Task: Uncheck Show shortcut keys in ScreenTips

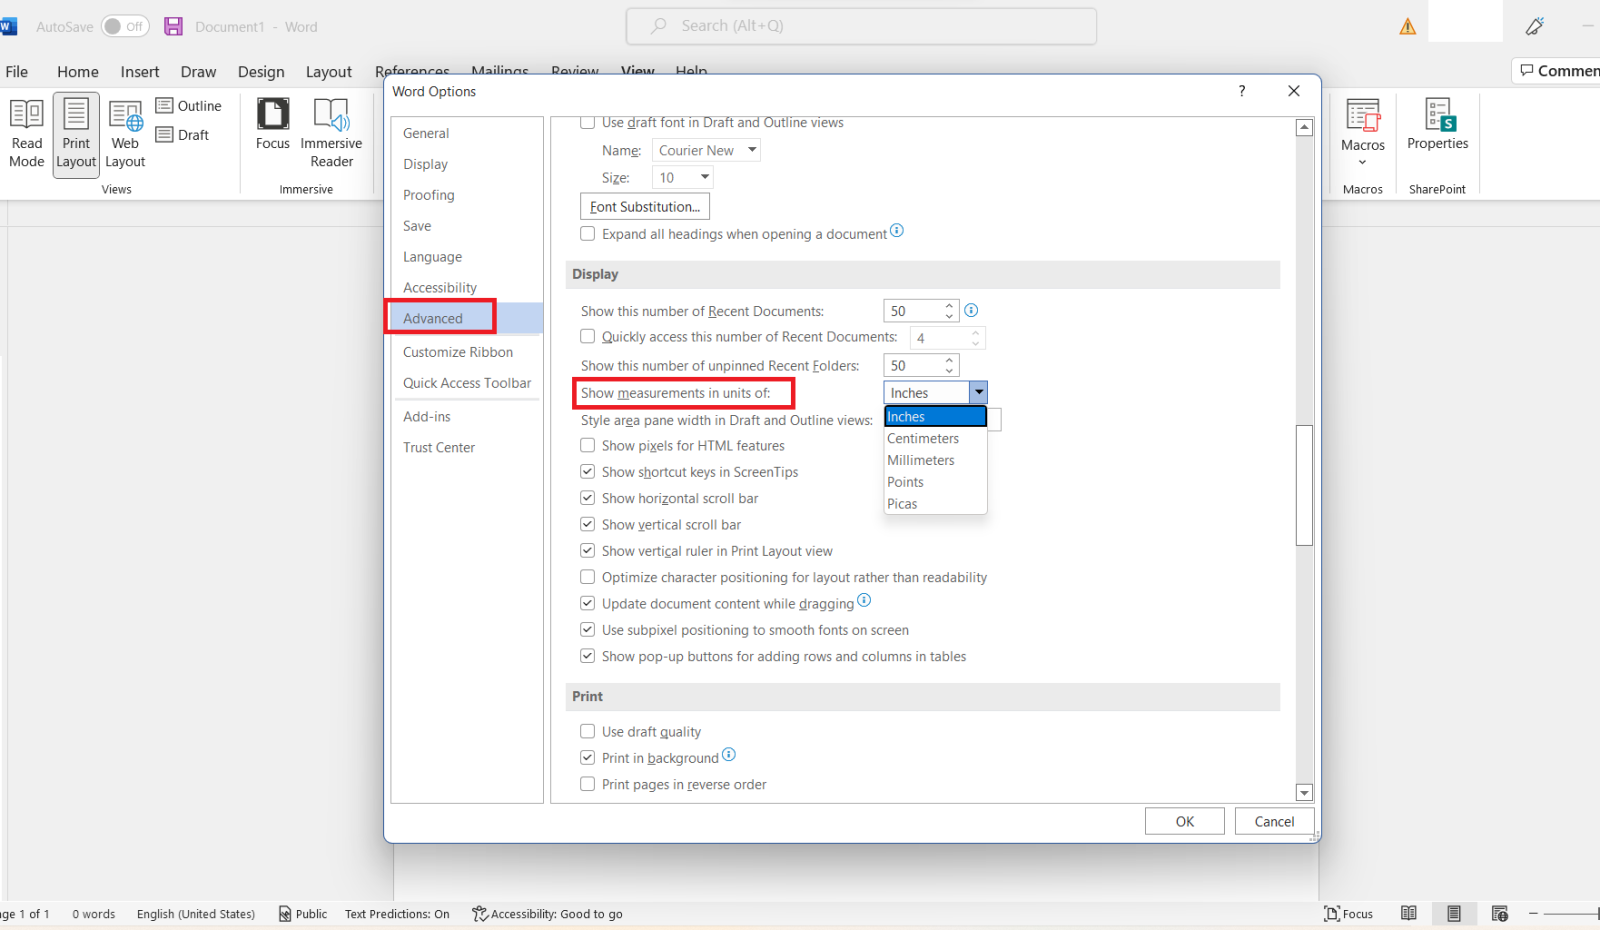Action: 588,472
